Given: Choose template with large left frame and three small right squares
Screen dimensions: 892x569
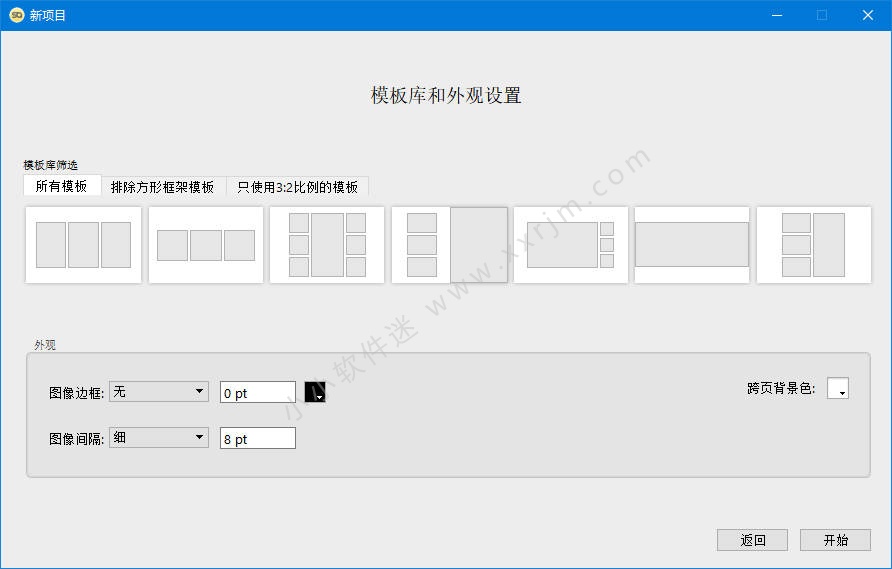Looking at the screenshot, I should [x=570, y=245].
